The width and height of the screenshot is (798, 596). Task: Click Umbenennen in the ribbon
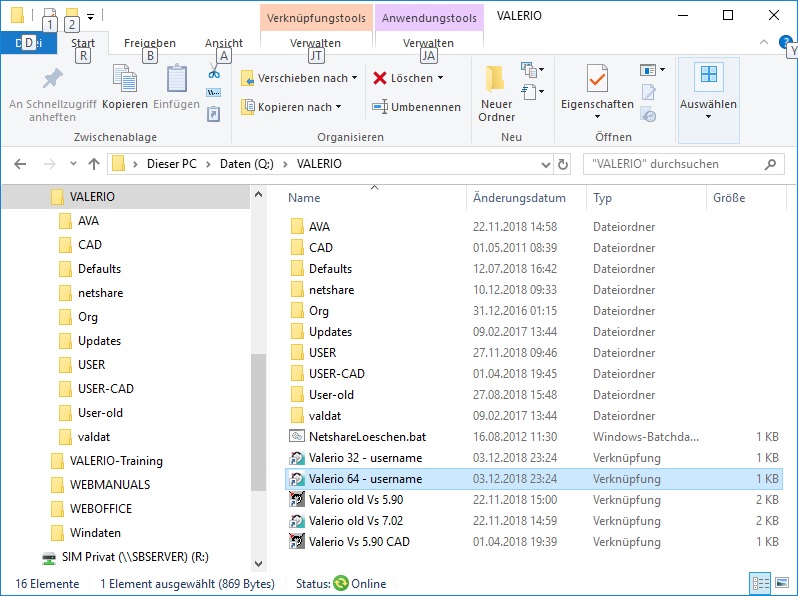416,107
